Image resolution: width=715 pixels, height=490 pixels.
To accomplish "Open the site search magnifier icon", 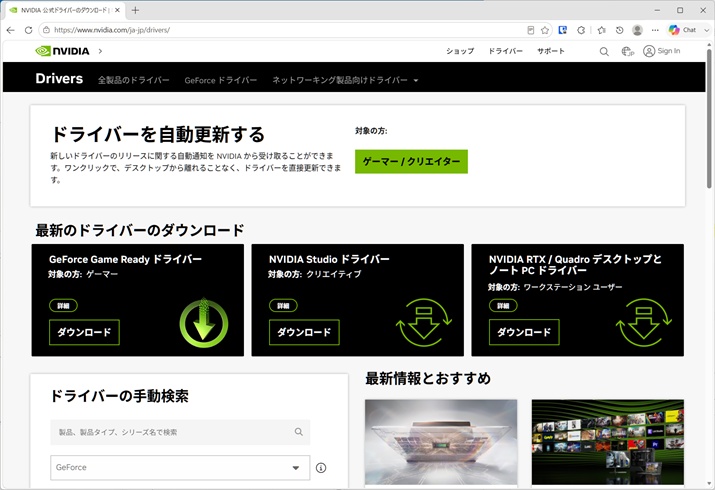I will pyautogui.click(x=604, y=52).
